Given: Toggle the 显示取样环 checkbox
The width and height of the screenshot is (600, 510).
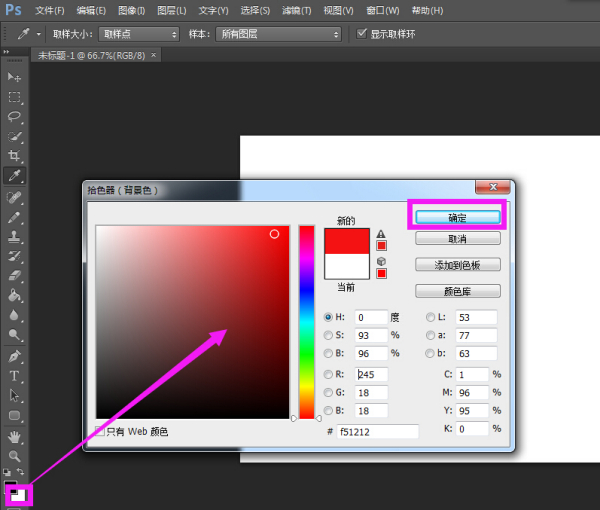Looking at the screenshot, I should [x=361, y=34].
